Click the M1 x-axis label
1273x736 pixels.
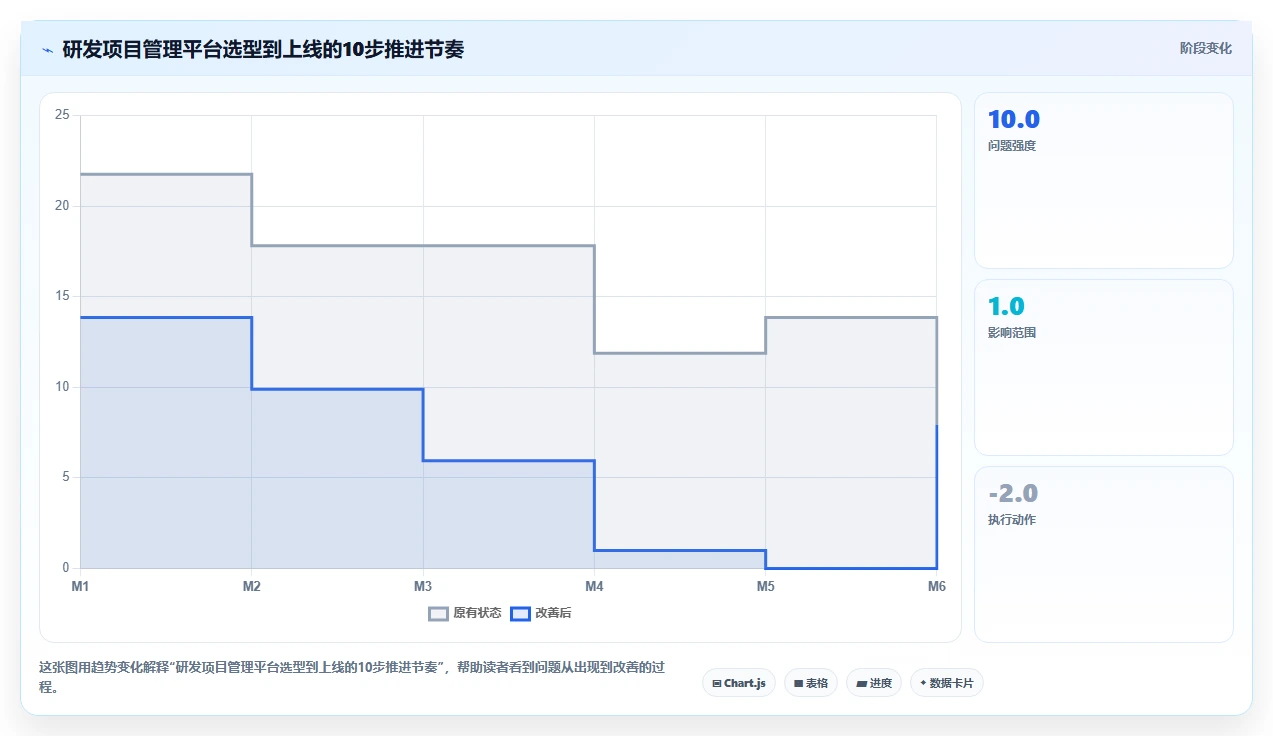coord(80,586)
